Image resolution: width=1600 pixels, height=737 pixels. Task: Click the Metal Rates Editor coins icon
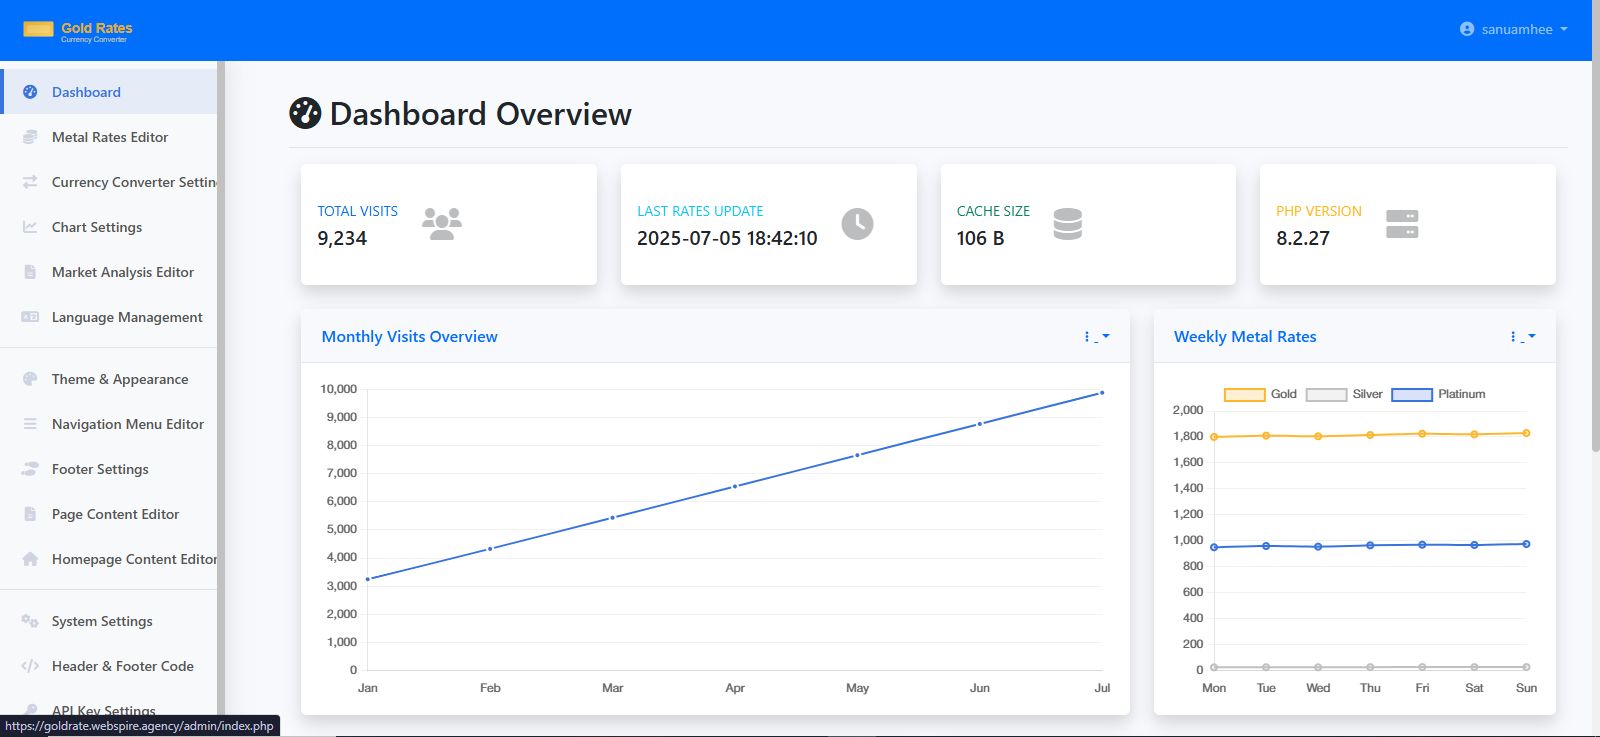click(30, 137)
